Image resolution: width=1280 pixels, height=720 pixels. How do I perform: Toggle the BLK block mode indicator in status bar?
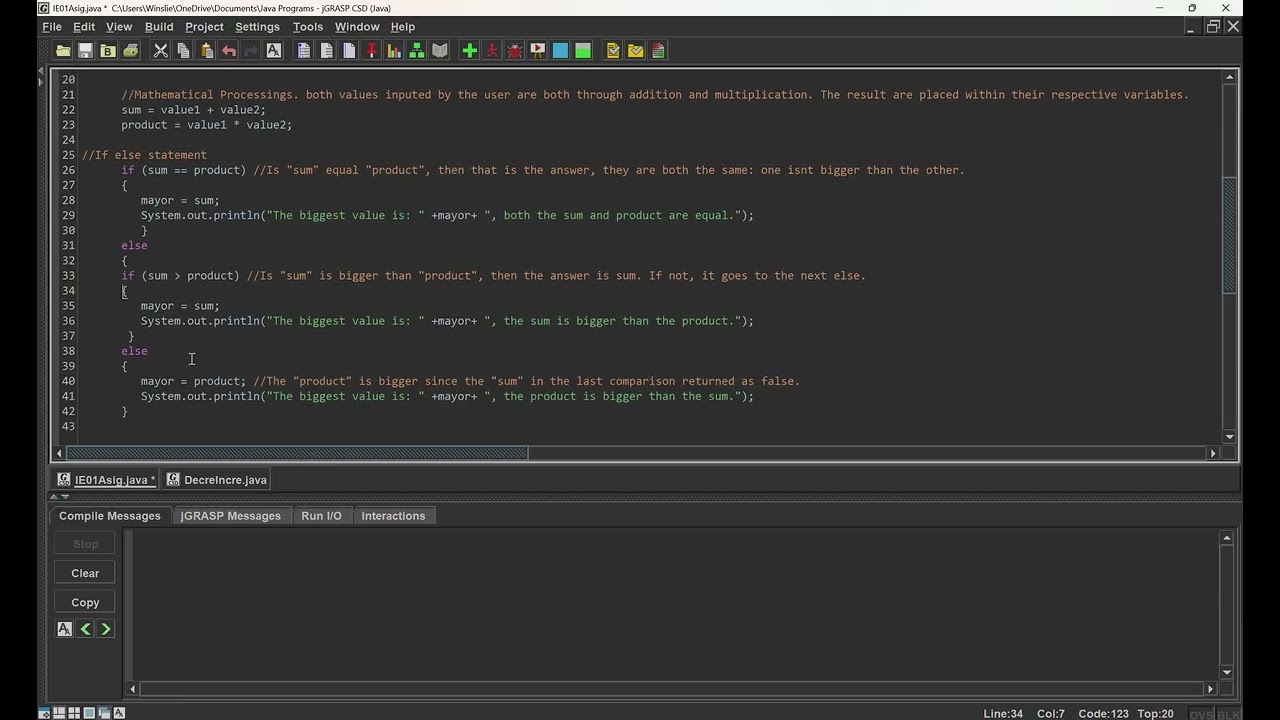(x=1227, y=714)
